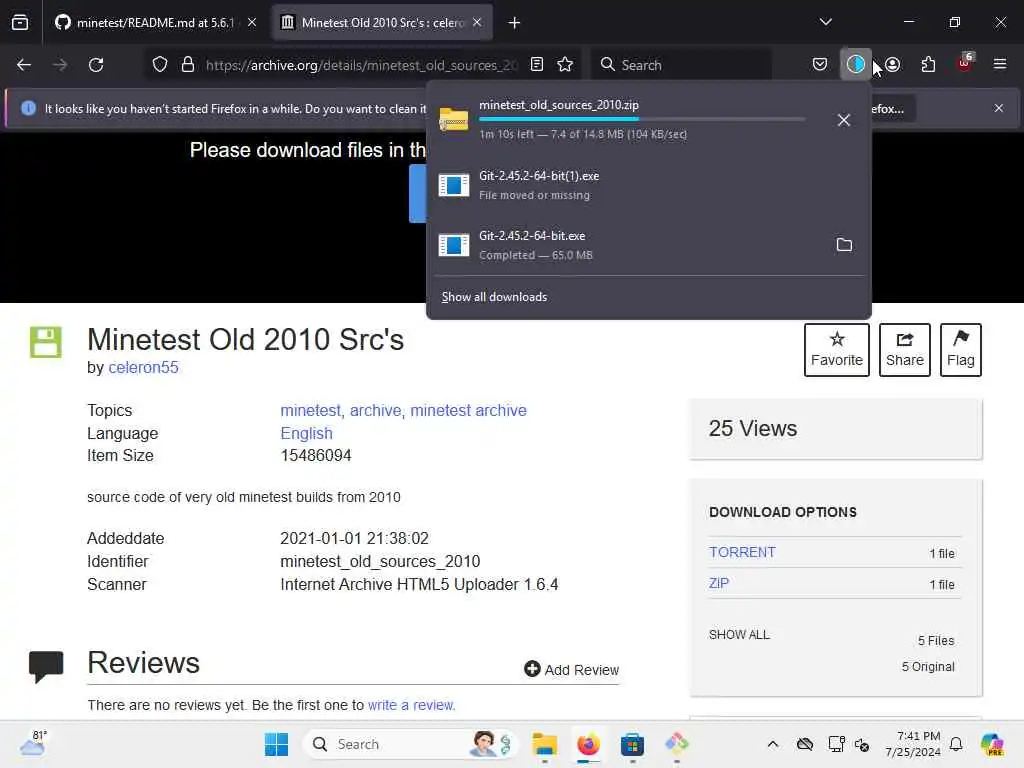Go back to previous page
Viewport: 1024px width, 768px height.
pos(24,65)
